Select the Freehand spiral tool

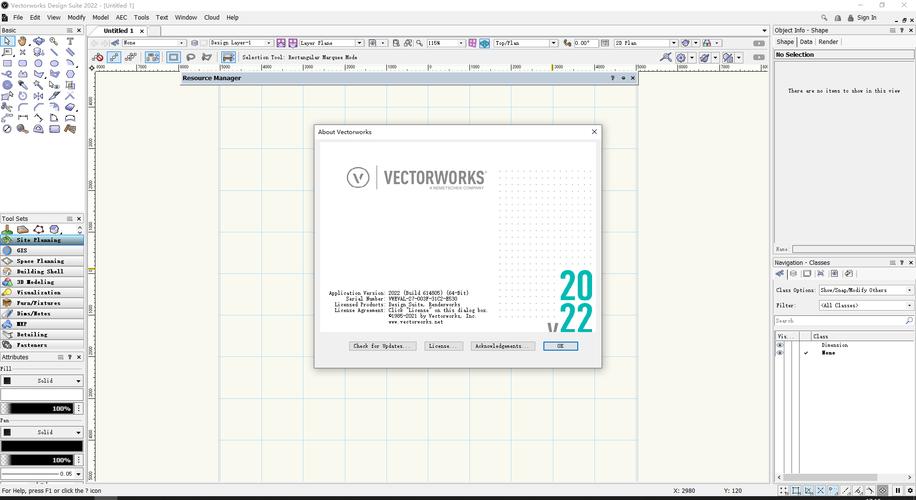[x=7, y=74]
